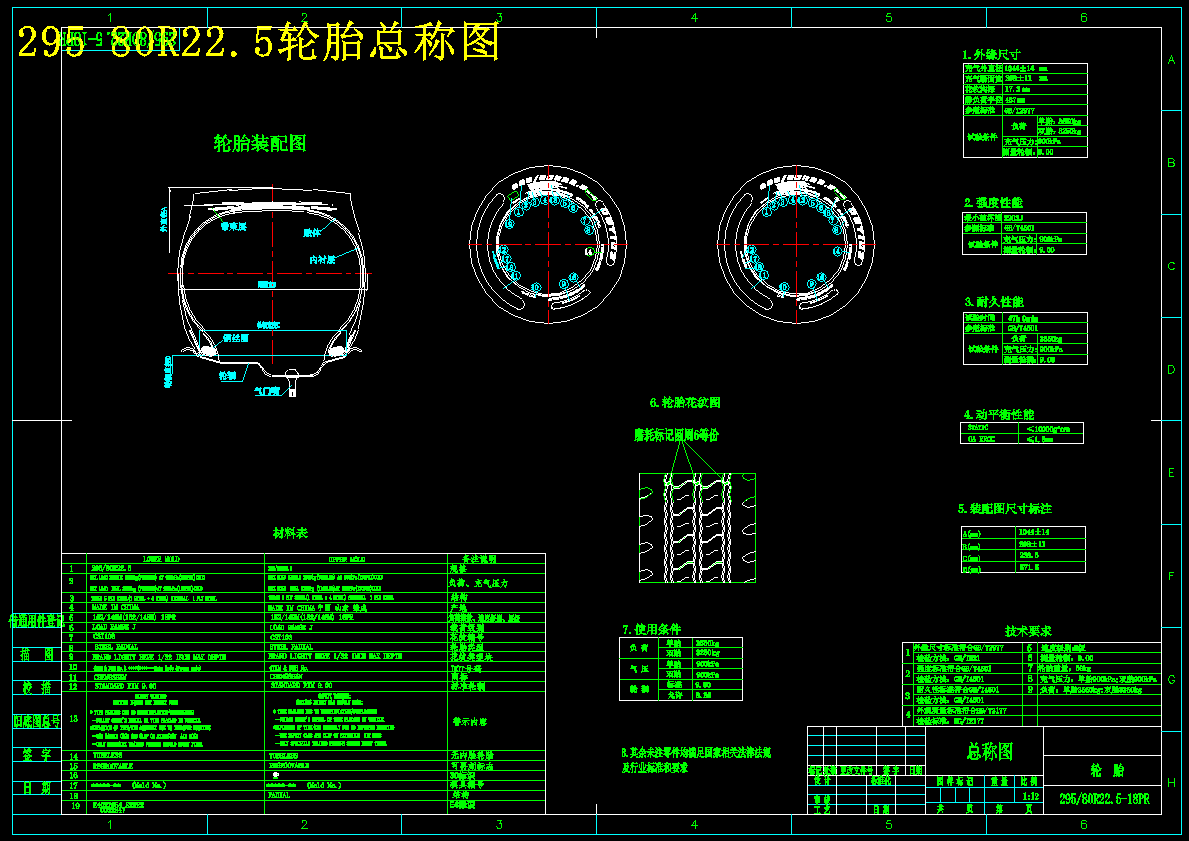Click the left tire sidewall view
The image size is (1189, 841).
(548, 244)
